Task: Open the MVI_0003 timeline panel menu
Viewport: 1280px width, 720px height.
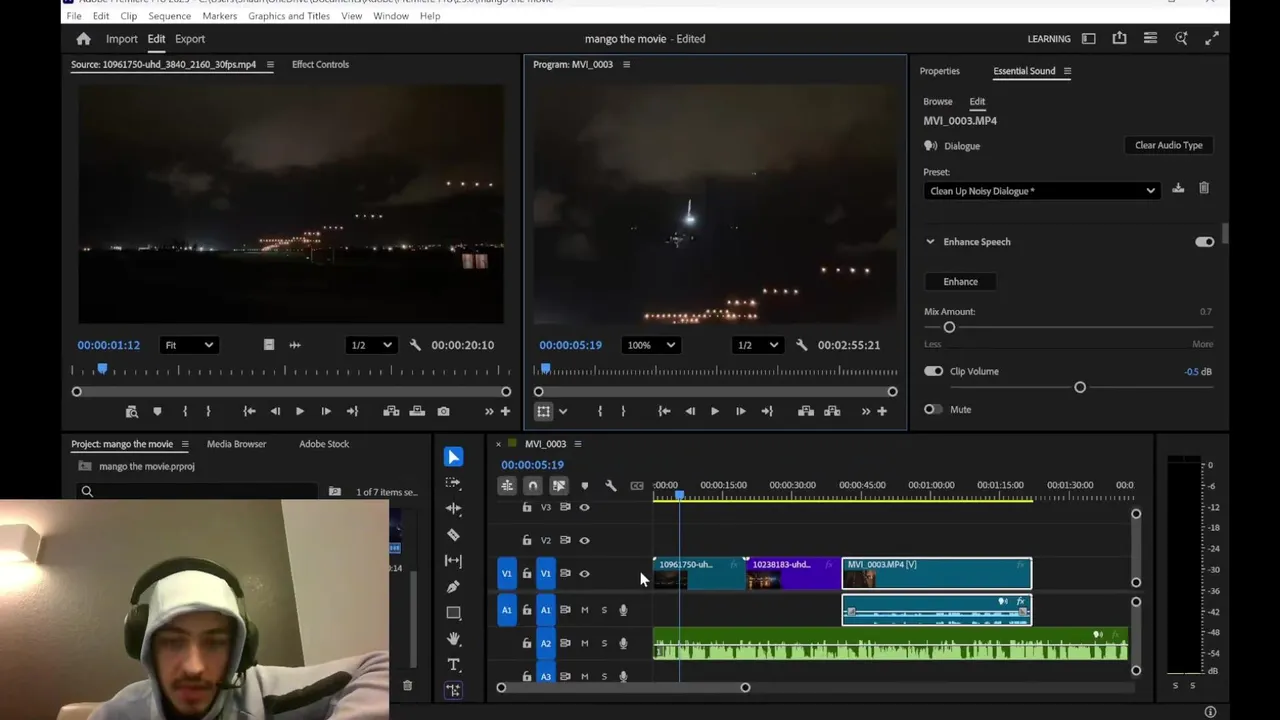Action: coord(577,444)
